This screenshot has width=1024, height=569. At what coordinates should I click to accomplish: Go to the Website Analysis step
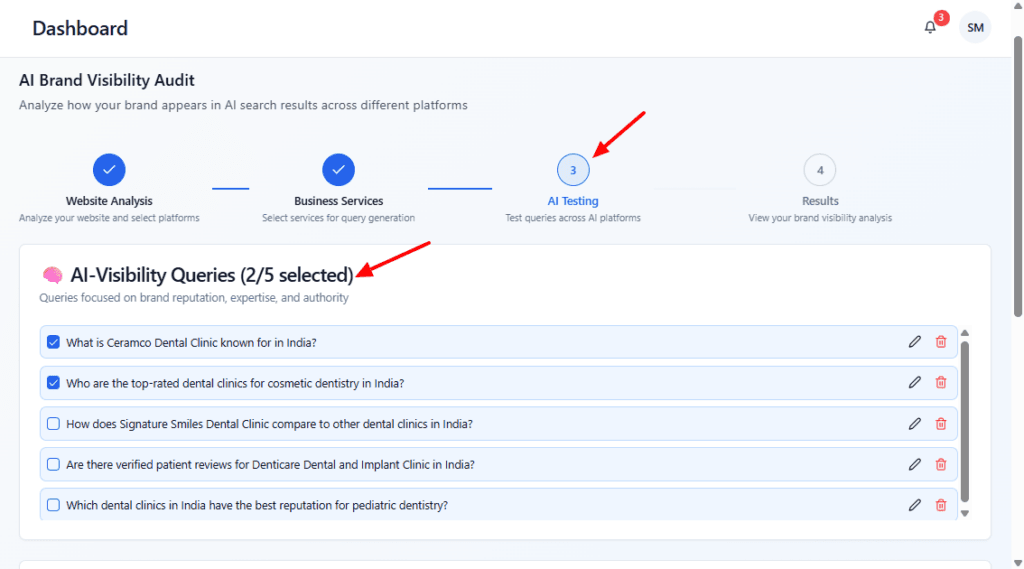pos(109,170)
